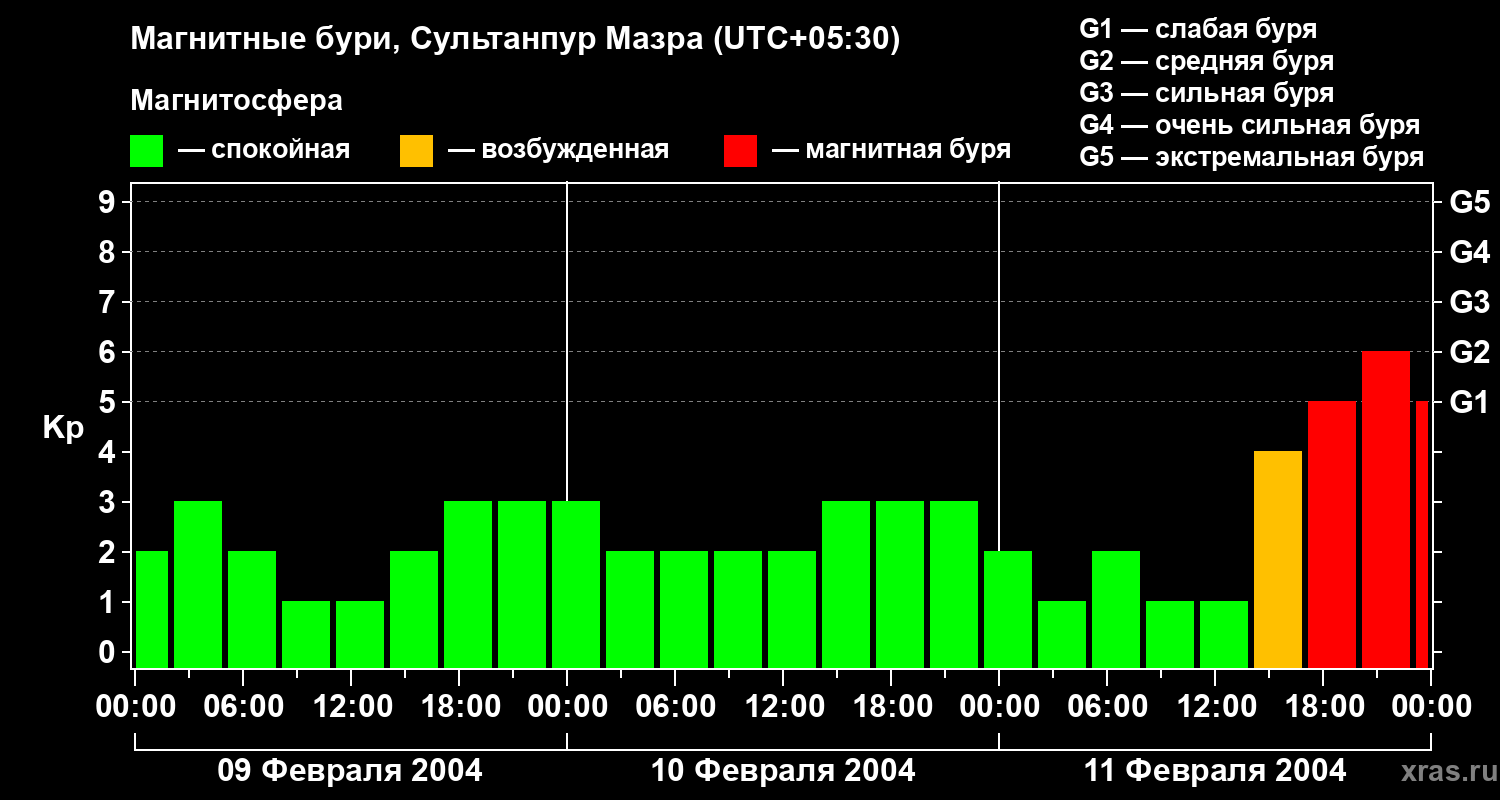1500x800 pixels.
Task: Click the '06:00' time label for 11 Февраля
Action: click(x=1107, y=707)
